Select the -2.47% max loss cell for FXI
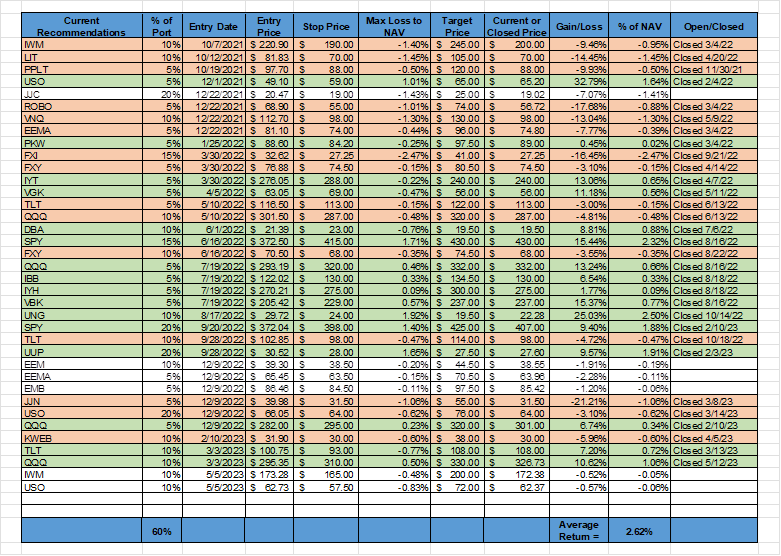This screenshot has width=781, height=556. [x=394, y=155]
